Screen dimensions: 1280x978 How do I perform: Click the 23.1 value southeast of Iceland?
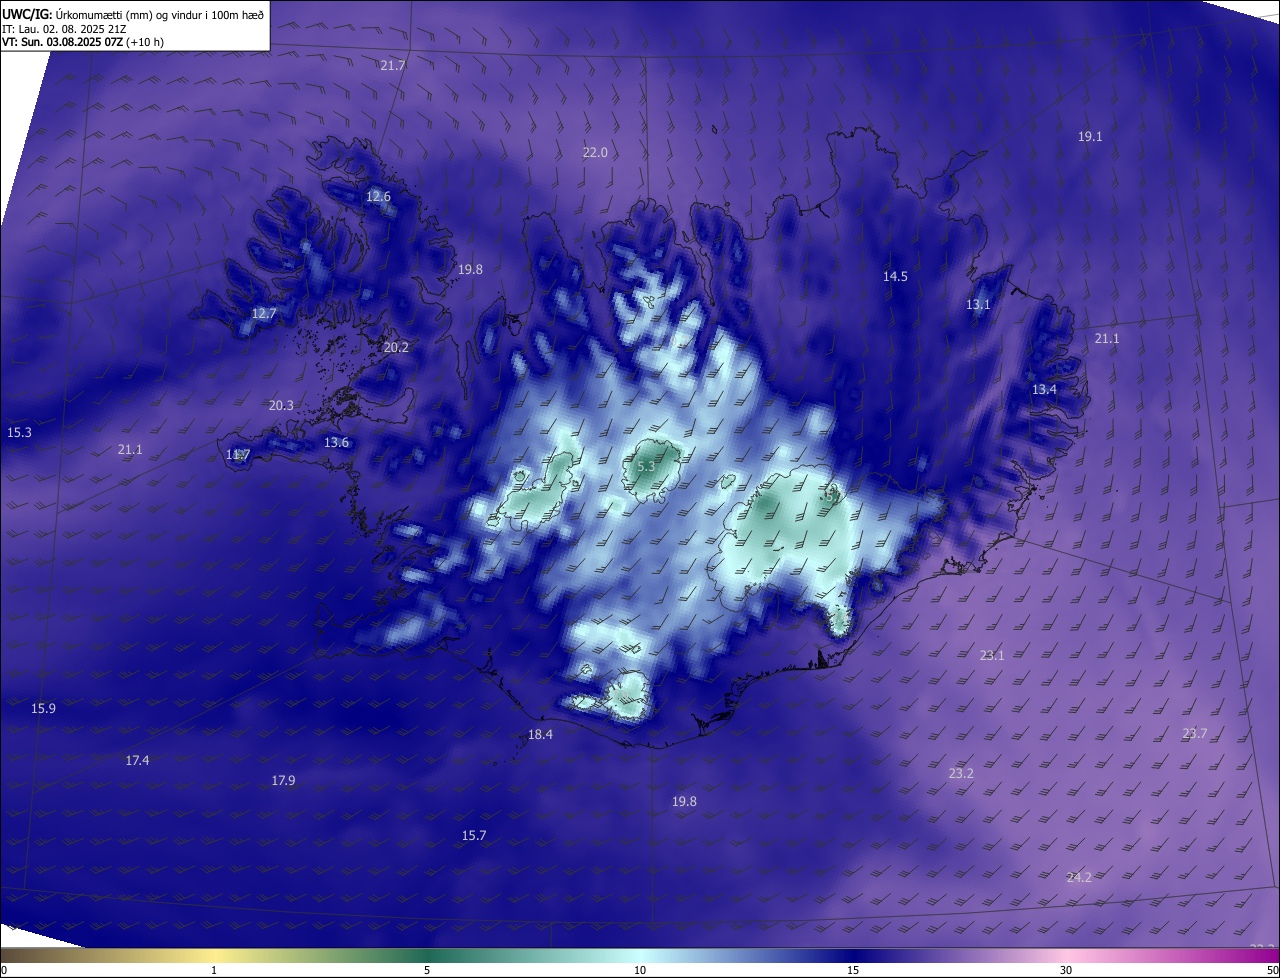coord(992,655)
